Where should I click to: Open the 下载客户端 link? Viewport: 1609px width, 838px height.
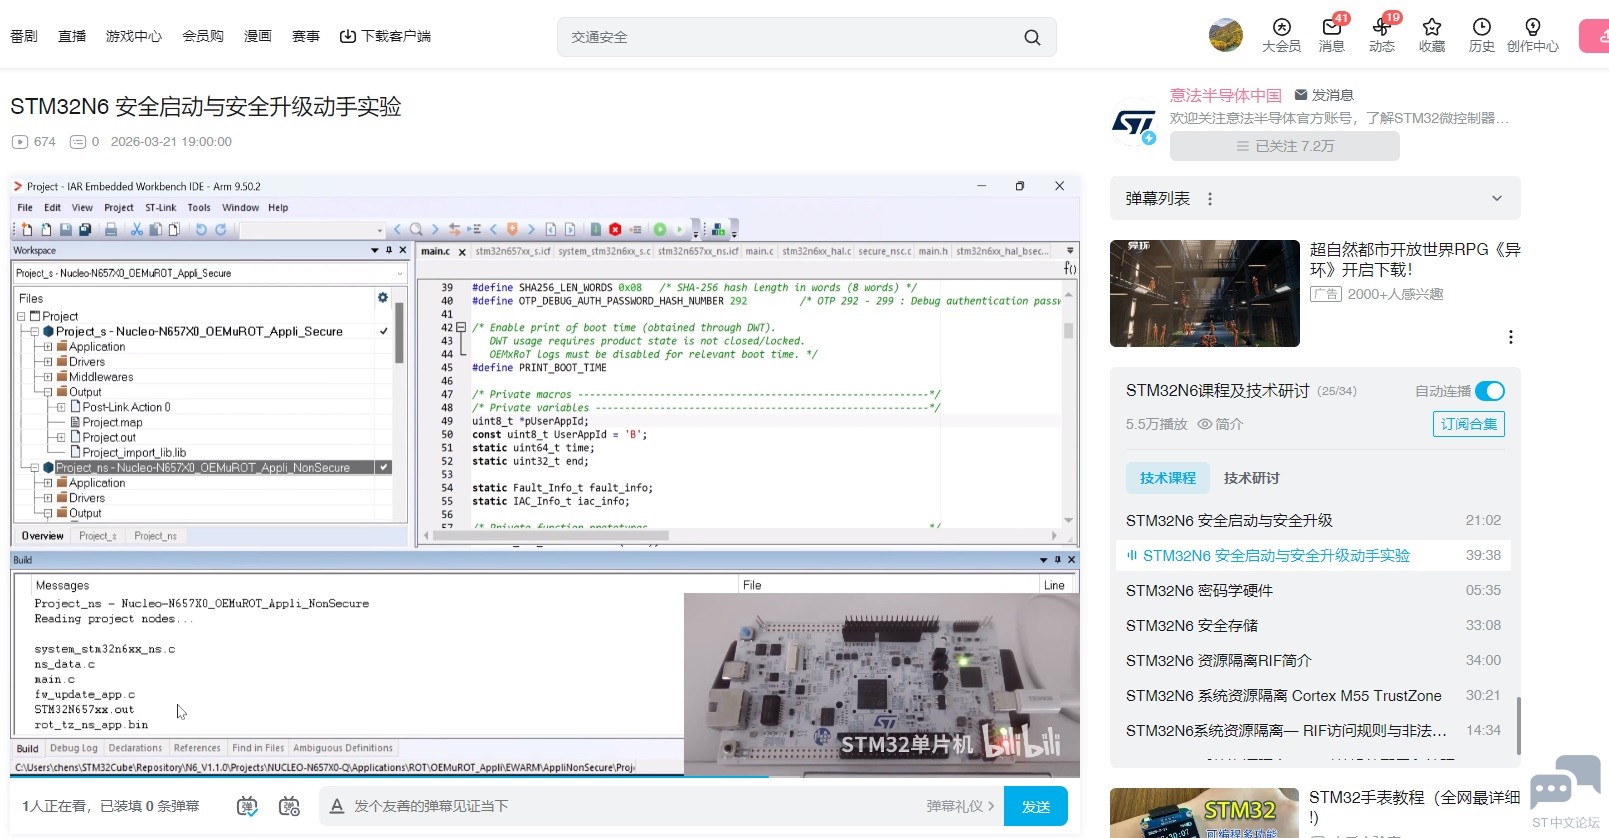pos(385,36)
